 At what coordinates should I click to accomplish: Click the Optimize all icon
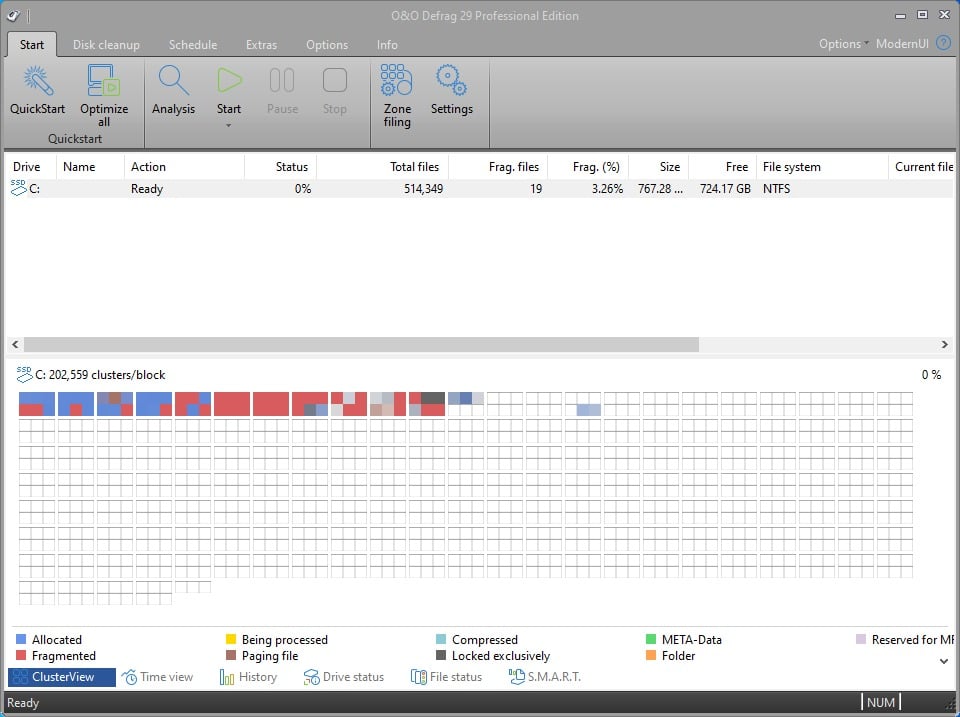[x=104, y=80]
